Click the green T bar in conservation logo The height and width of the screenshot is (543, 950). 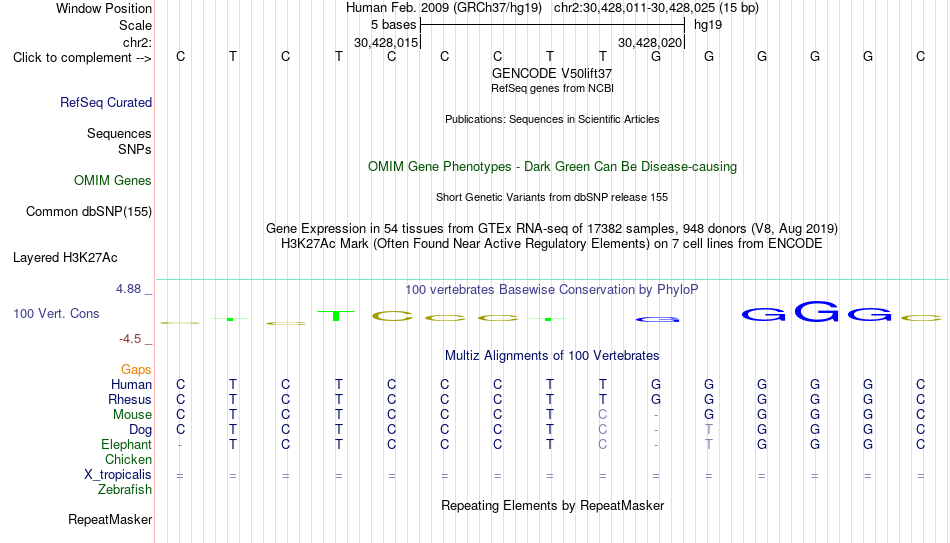[x=336, y=316]
